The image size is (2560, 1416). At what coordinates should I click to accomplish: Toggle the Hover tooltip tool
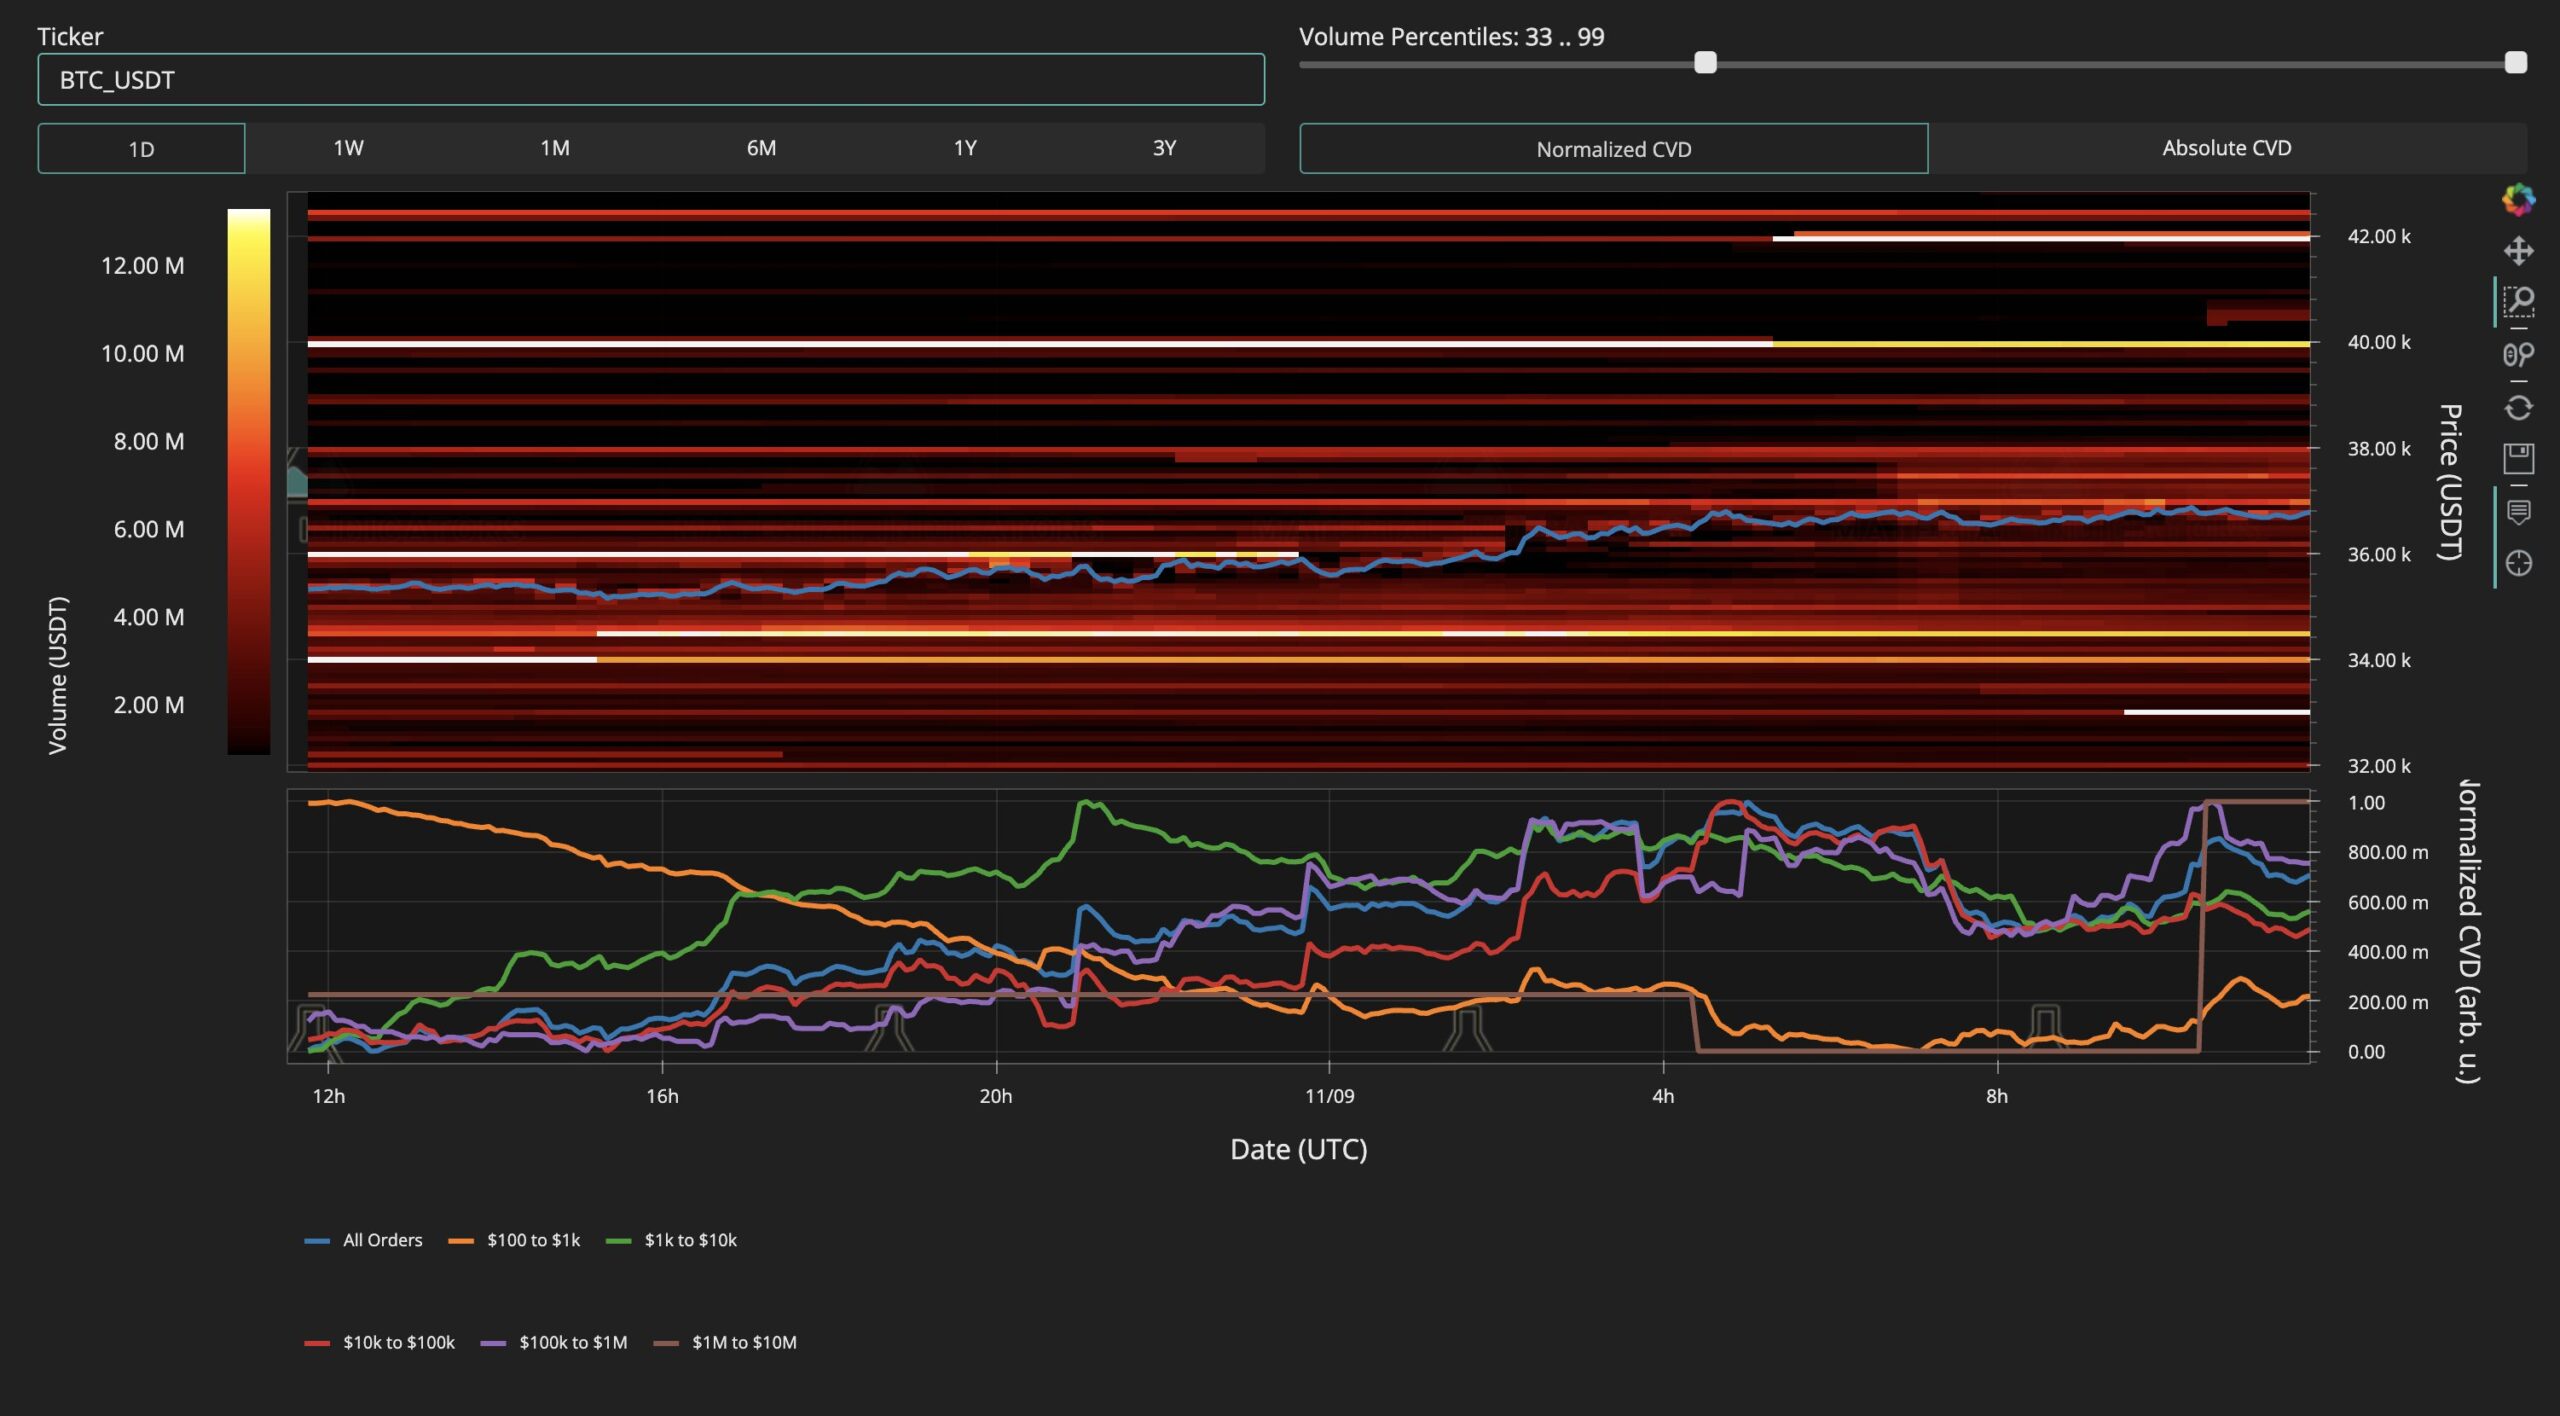2518,512
